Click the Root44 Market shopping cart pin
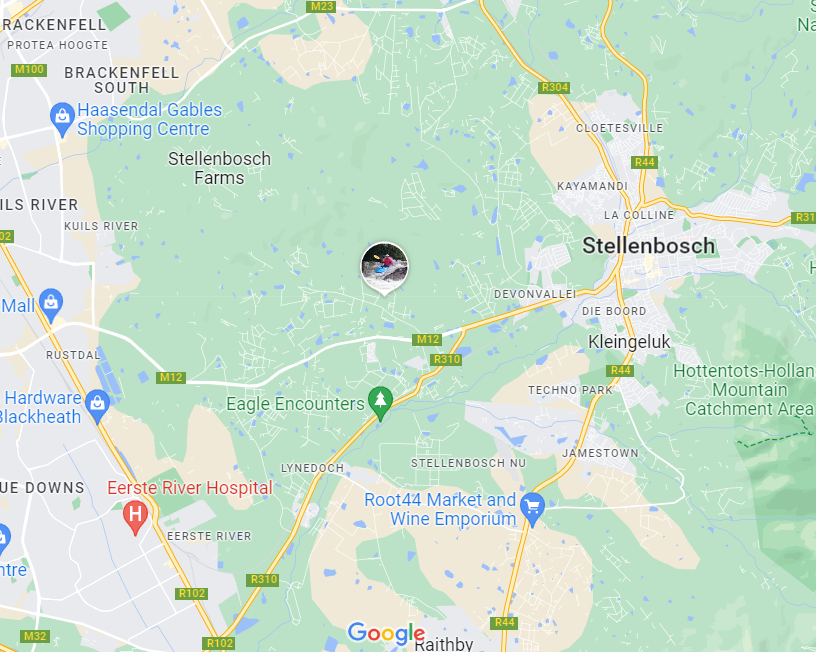Screen dimensions: 816x652 pos(532,508)
